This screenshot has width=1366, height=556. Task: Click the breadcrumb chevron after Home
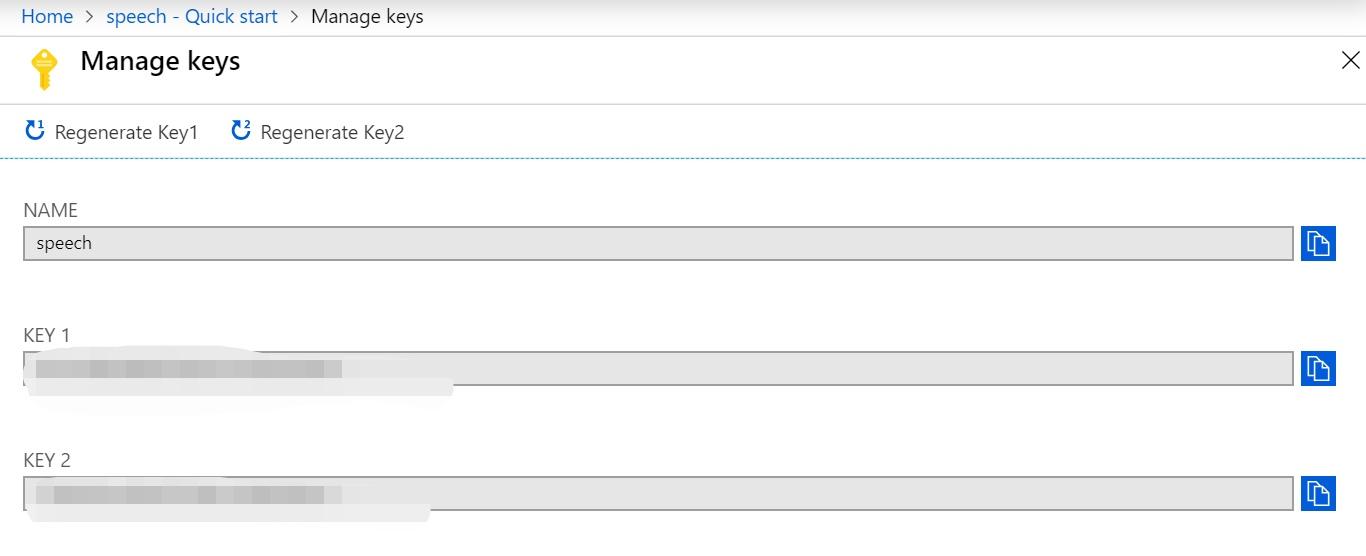pos(90,17)
